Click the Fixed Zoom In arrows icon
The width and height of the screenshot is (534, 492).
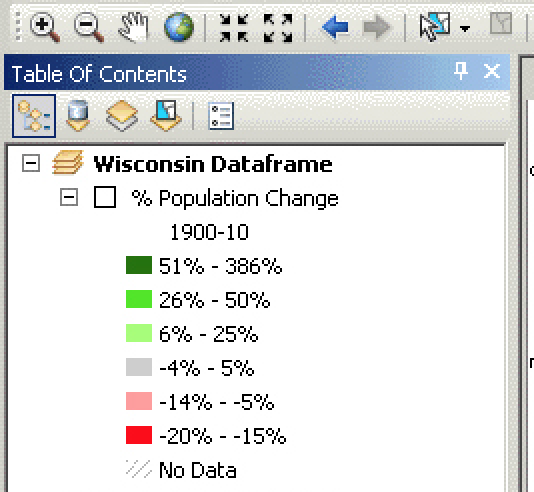[x=234, y=28]
